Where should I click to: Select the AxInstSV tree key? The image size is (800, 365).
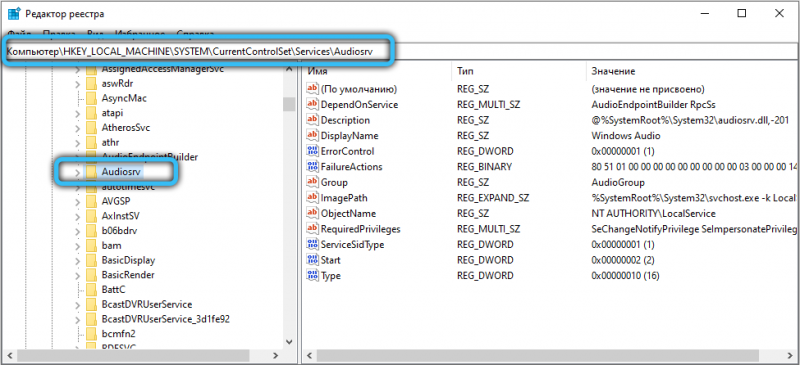coord(120,216)
